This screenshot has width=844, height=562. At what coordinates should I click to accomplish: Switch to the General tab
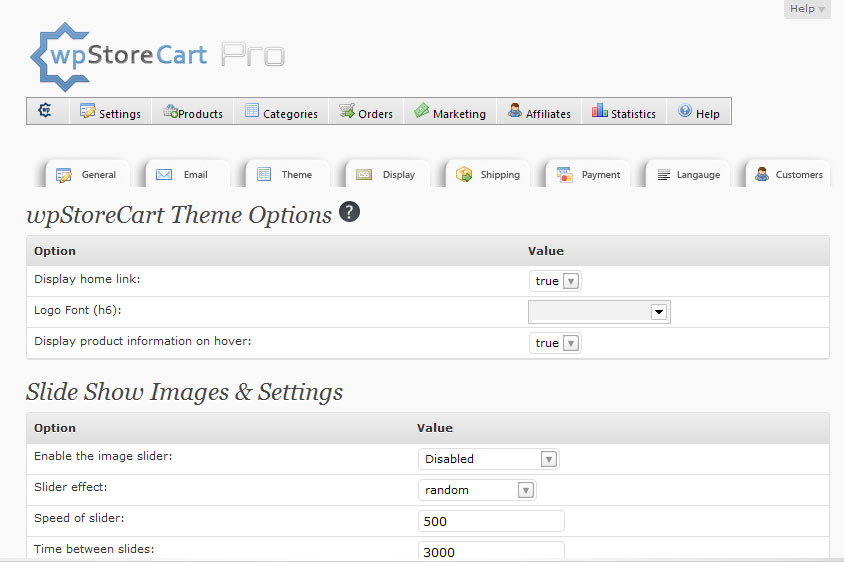point(87,174)
